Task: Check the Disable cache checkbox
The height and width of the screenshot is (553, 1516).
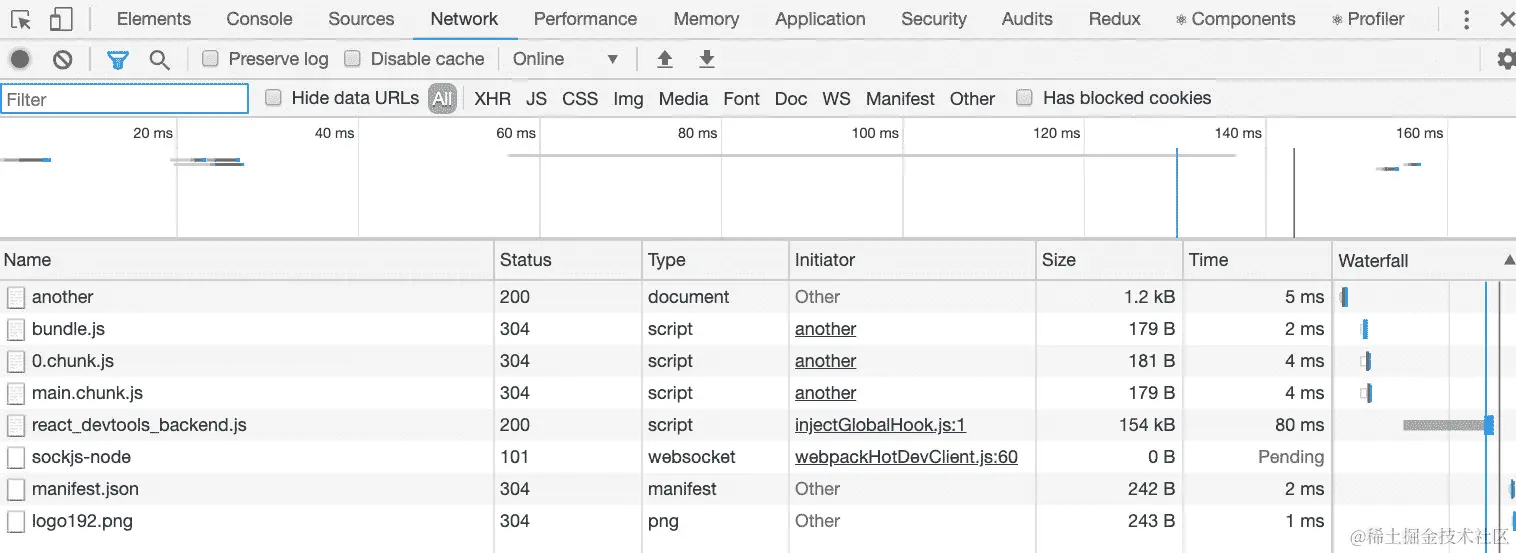Action: (x=352, y=59)
